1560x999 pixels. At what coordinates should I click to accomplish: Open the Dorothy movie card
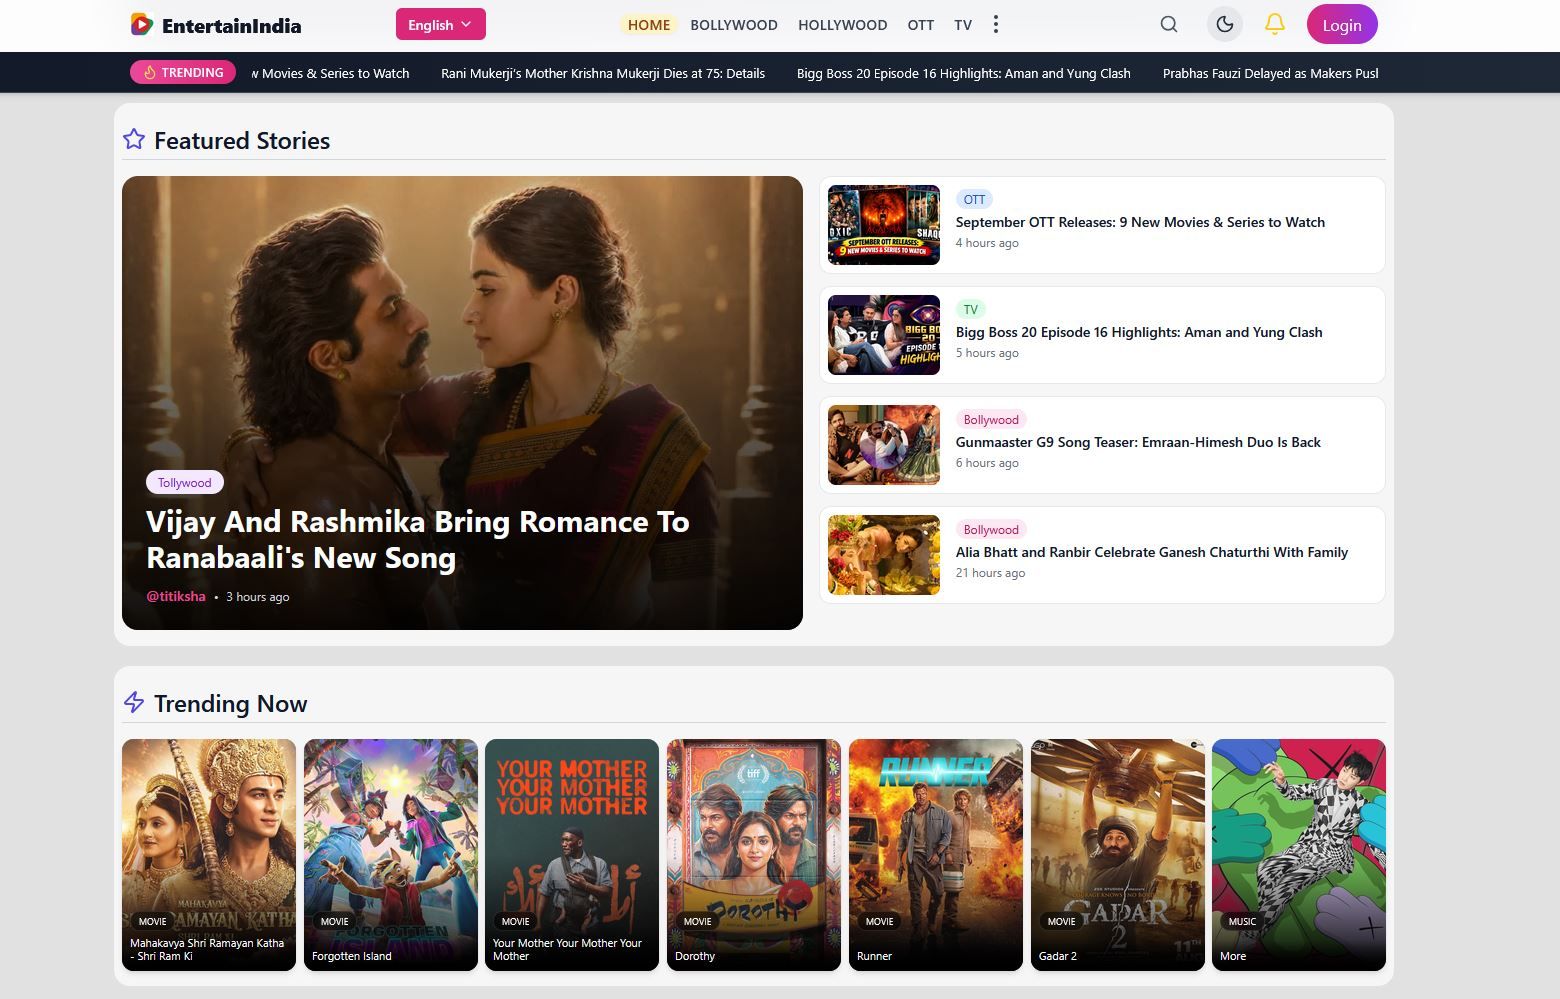click(x=754, y=855)
